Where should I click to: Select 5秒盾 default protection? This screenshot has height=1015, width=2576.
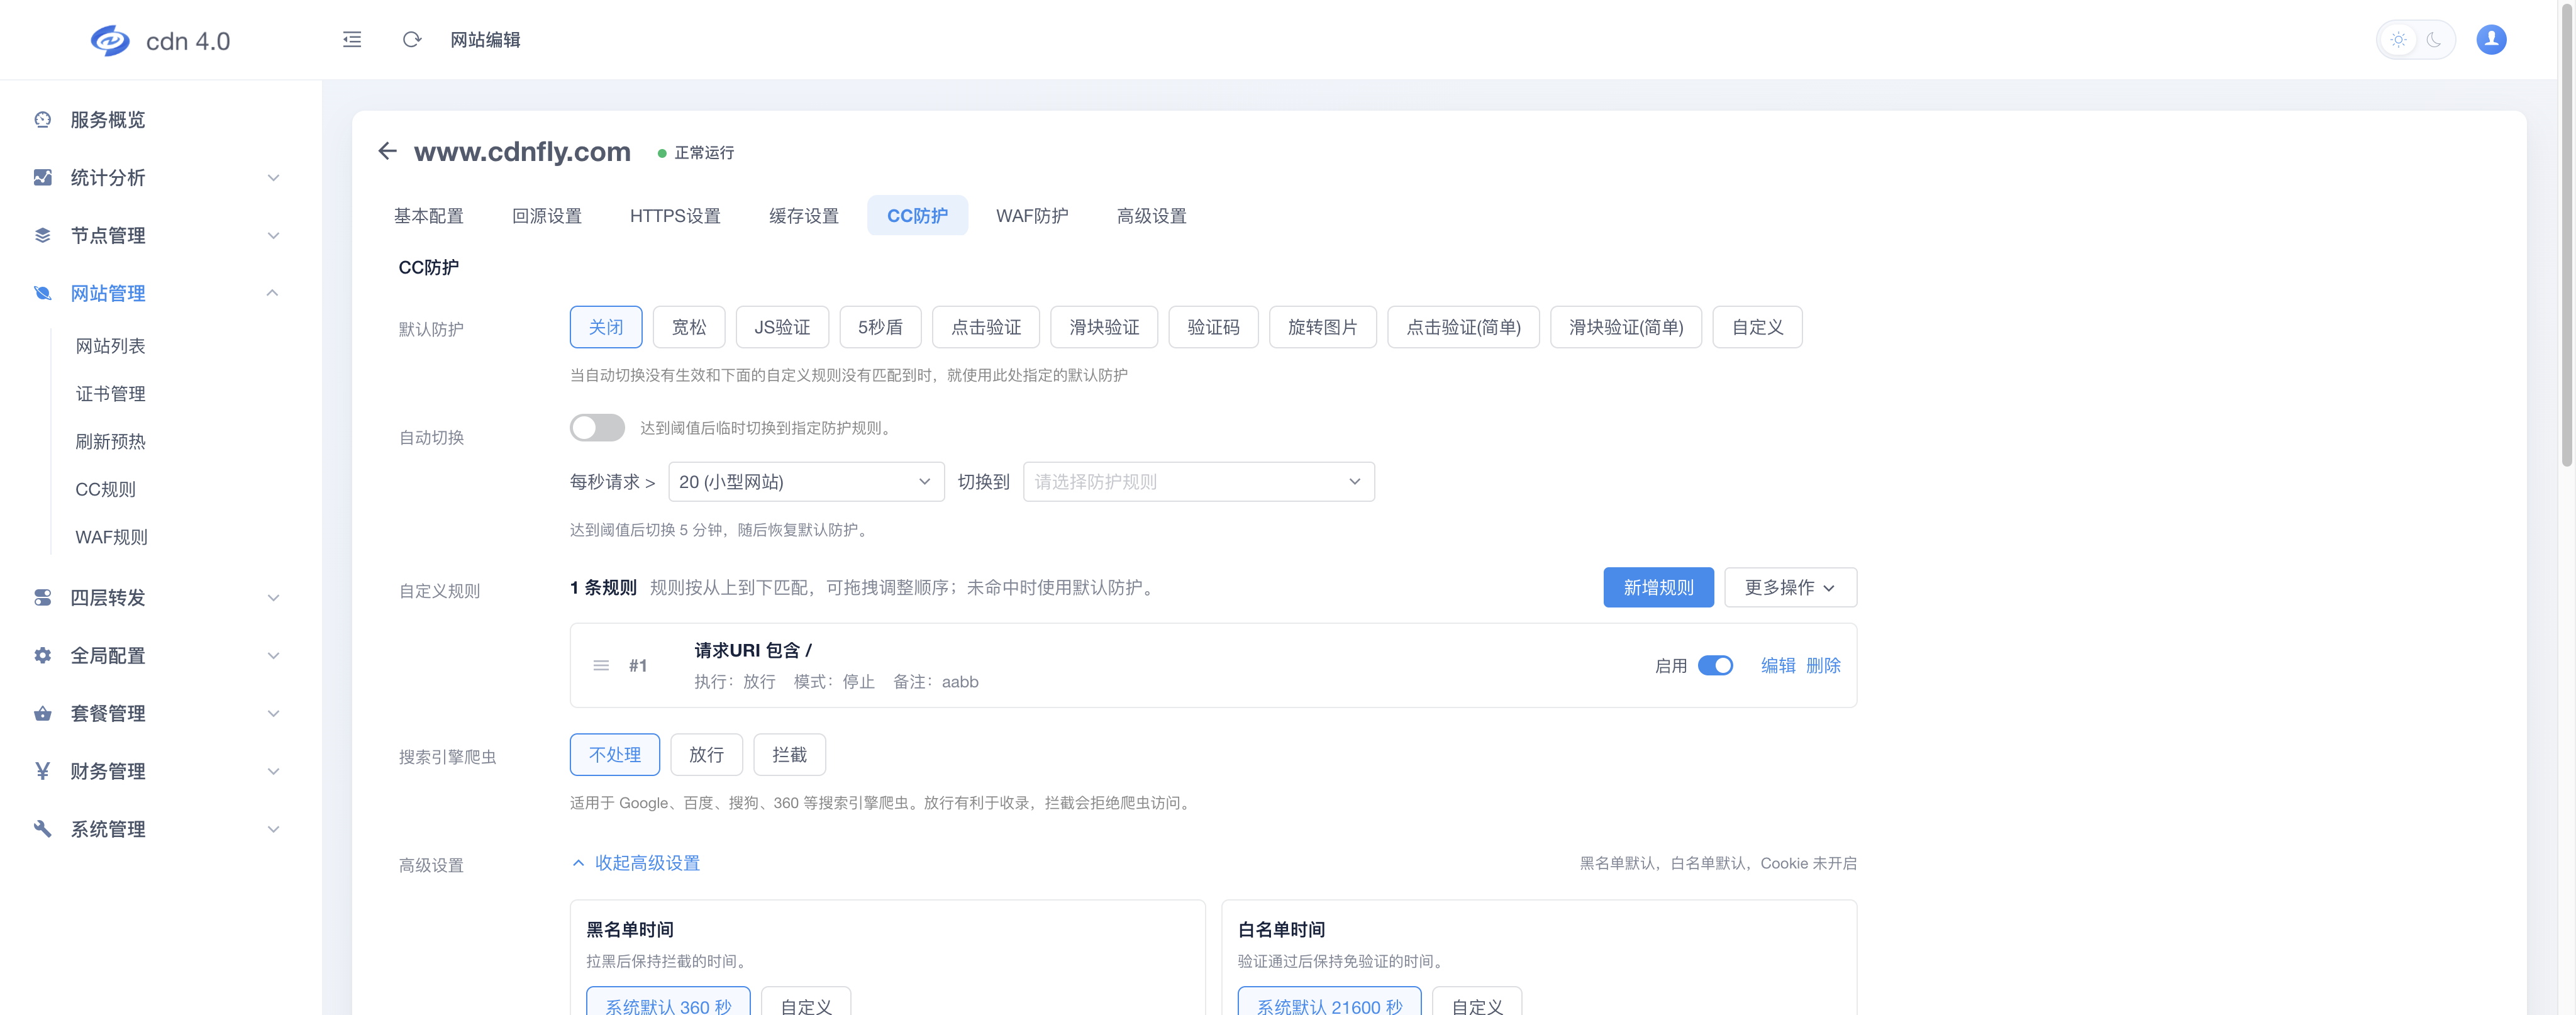pos(880,327)
